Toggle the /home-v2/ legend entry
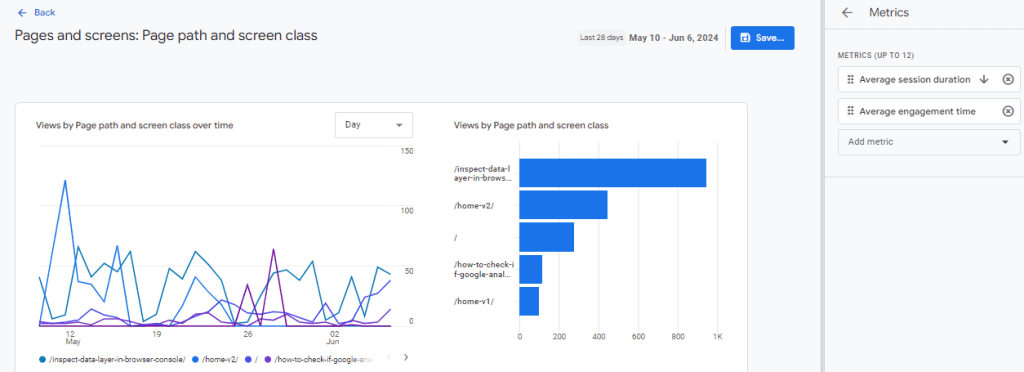 tap(216, 359)
